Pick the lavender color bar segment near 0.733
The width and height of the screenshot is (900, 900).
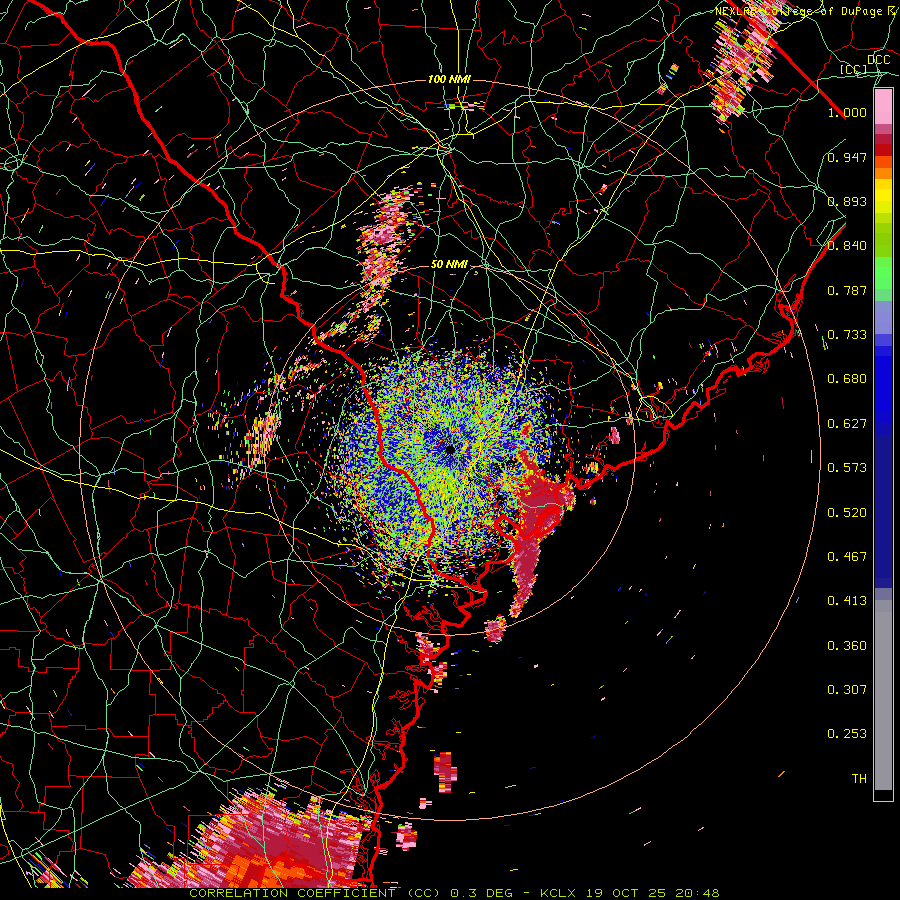pos(883,317)
